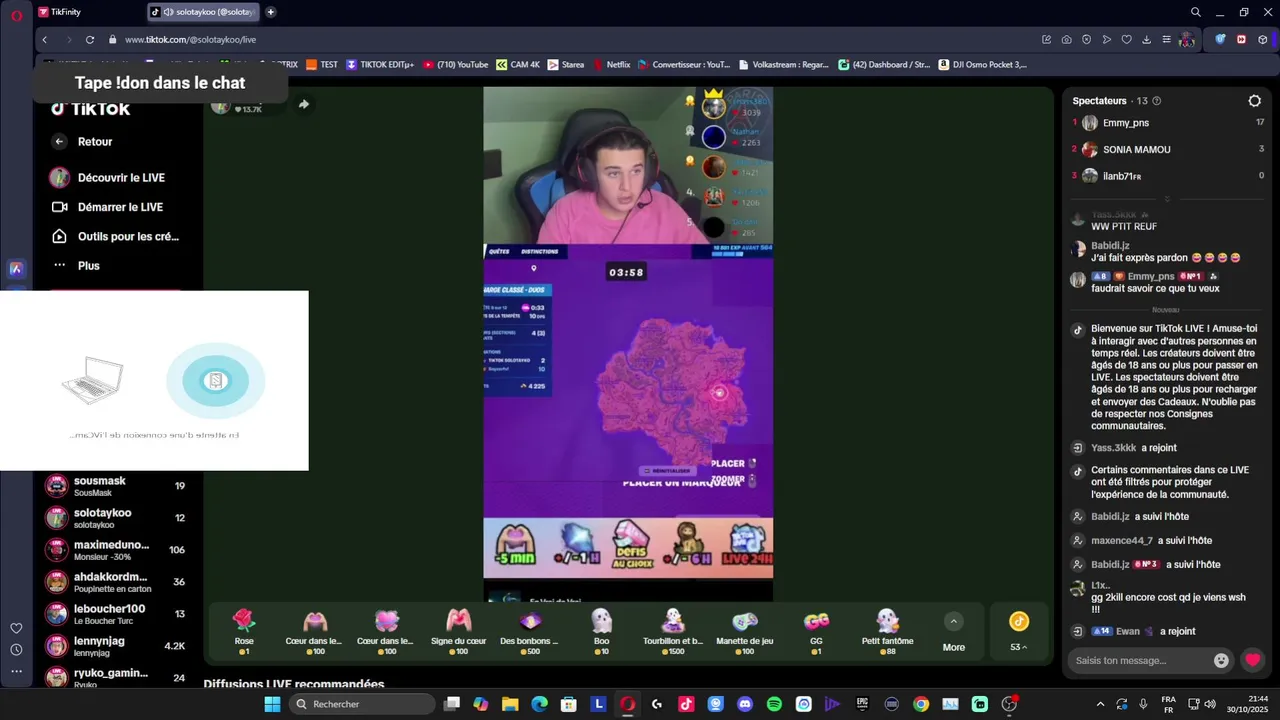Viewport: 1280px width, 720px height.
Task: Open sousmask live channel
Action: point(116,486)
